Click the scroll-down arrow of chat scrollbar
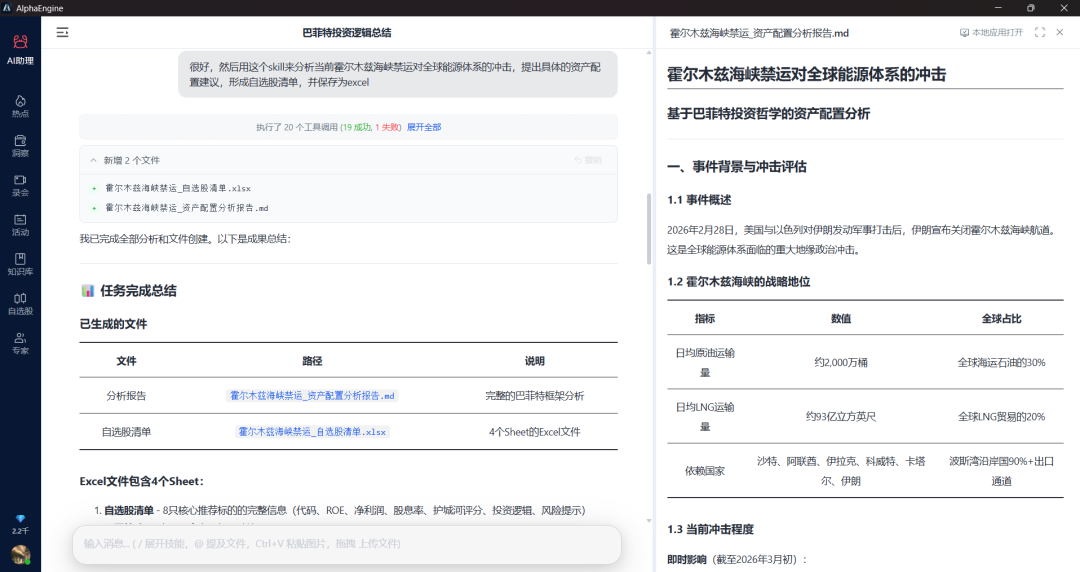 649,521
